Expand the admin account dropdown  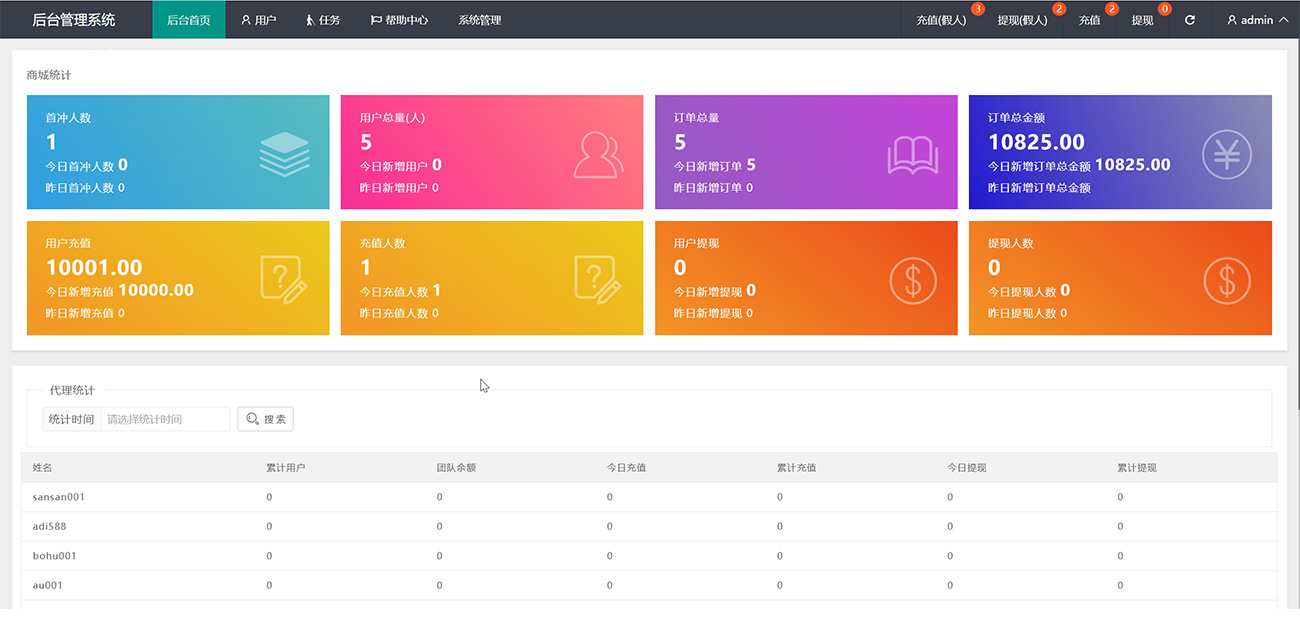point(1257,20)
